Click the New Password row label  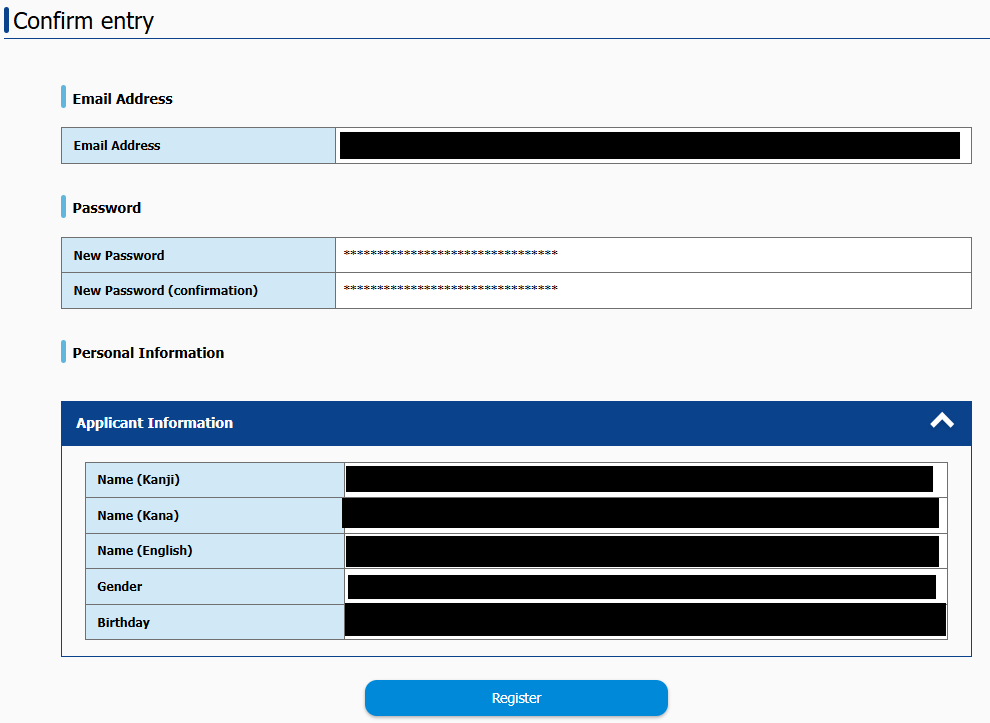(119, 256)
